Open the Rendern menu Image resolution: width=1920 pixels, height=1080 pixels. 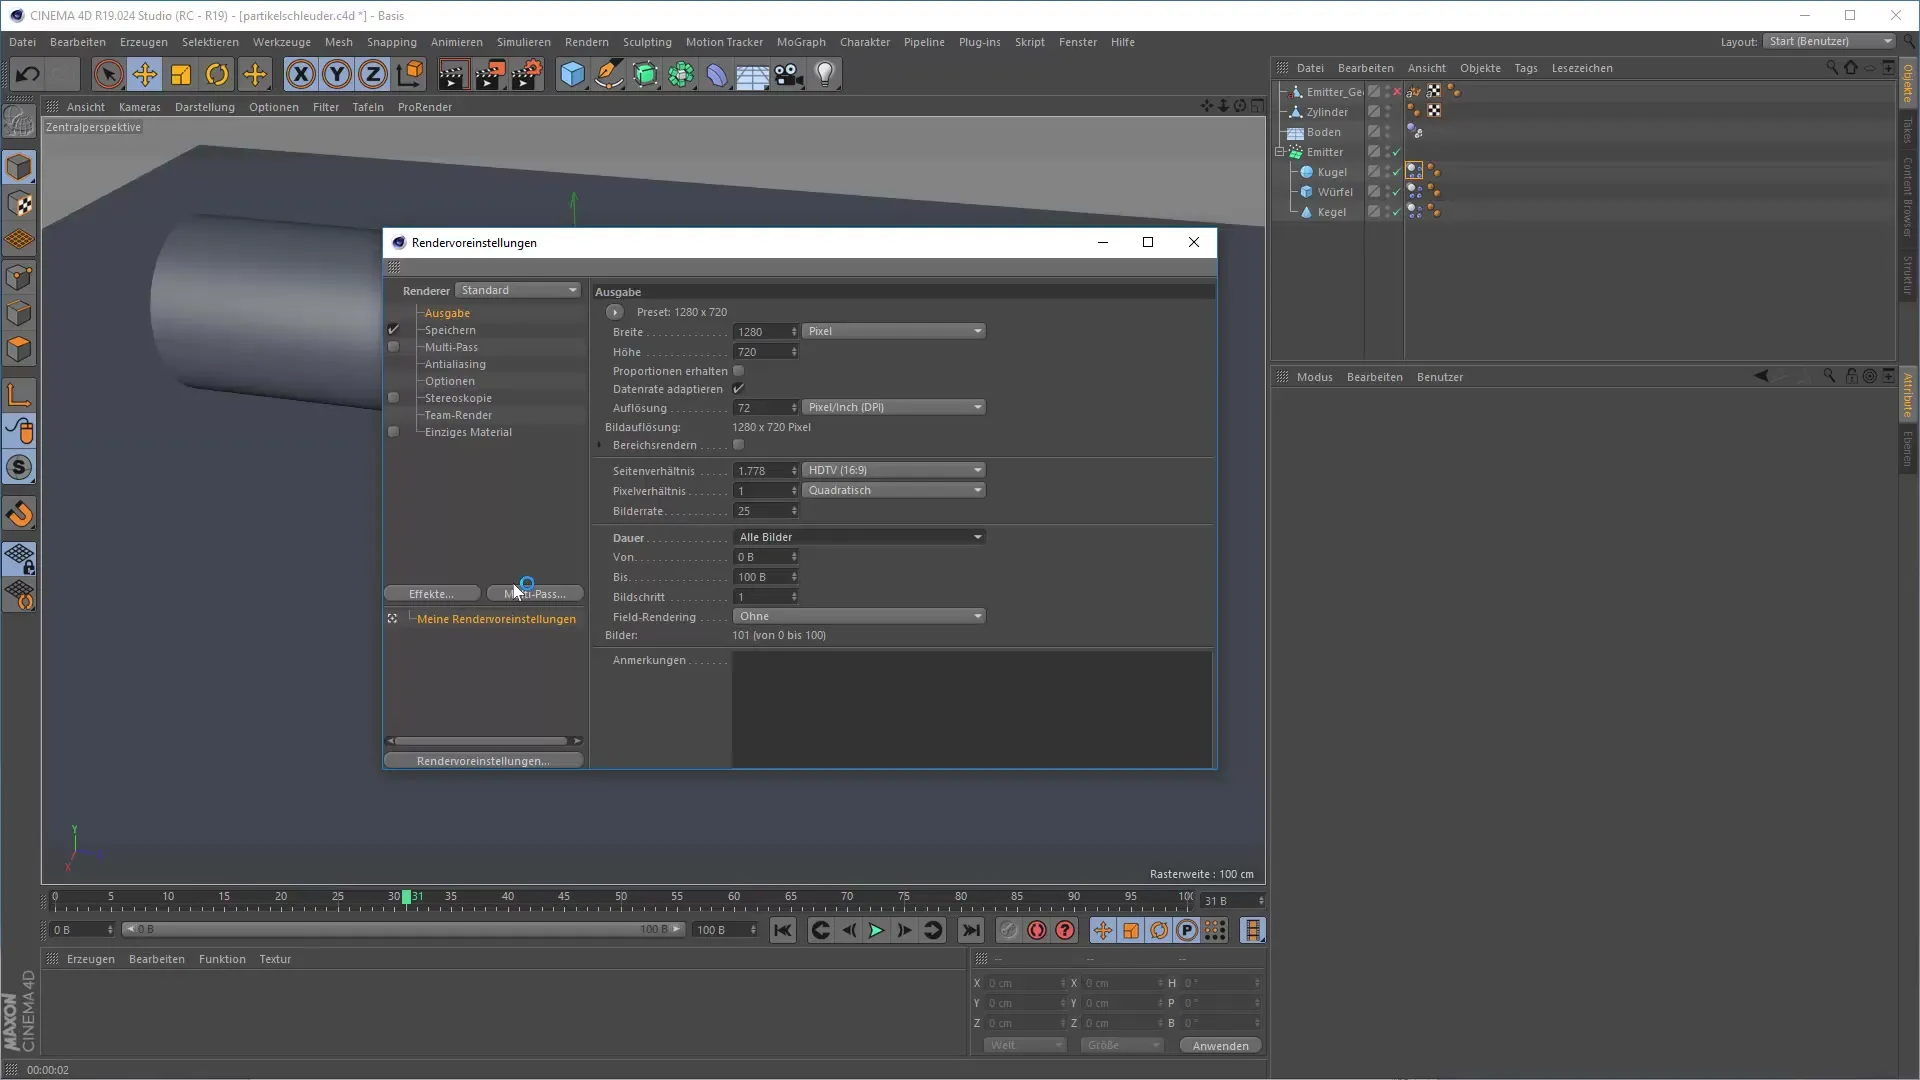586,42
